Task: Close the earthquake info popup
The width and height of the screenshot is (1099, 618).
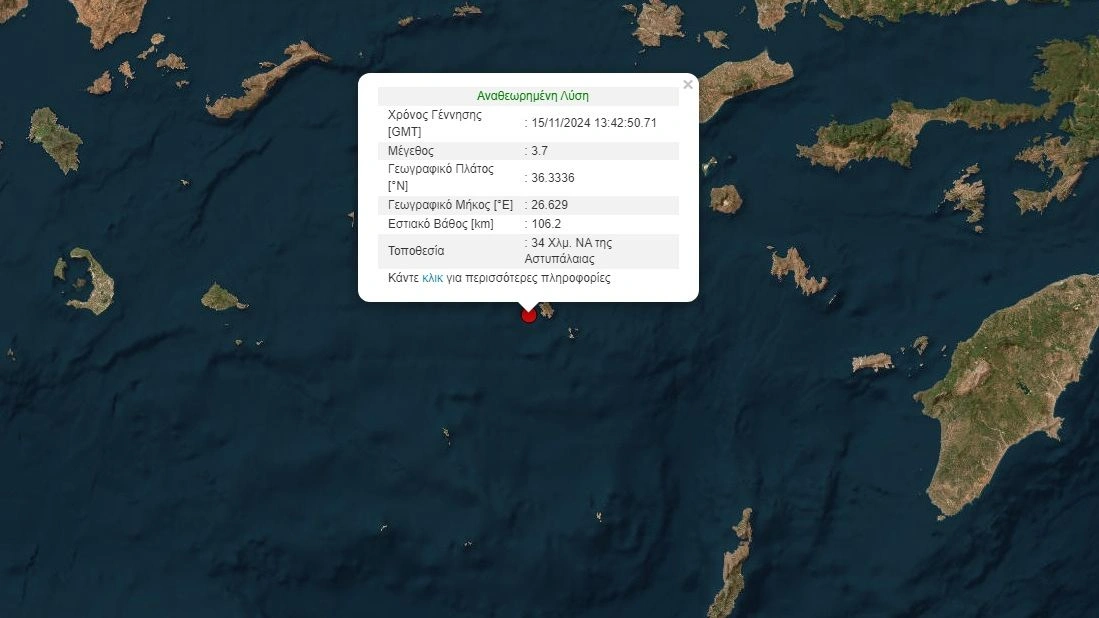Action: pyautogui.click(x=688, y=85)
